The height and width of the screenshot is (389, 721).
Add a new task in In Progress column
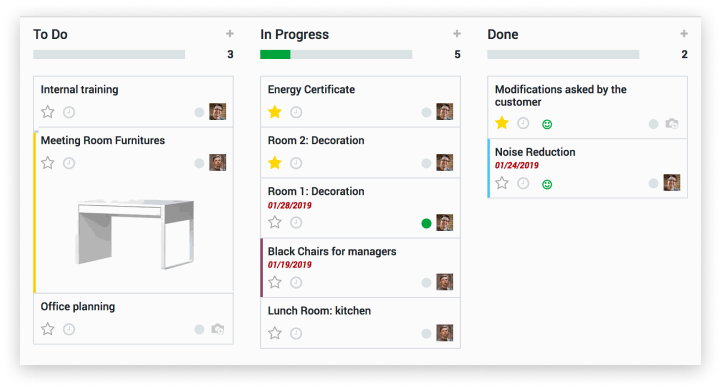click(457, 34)
